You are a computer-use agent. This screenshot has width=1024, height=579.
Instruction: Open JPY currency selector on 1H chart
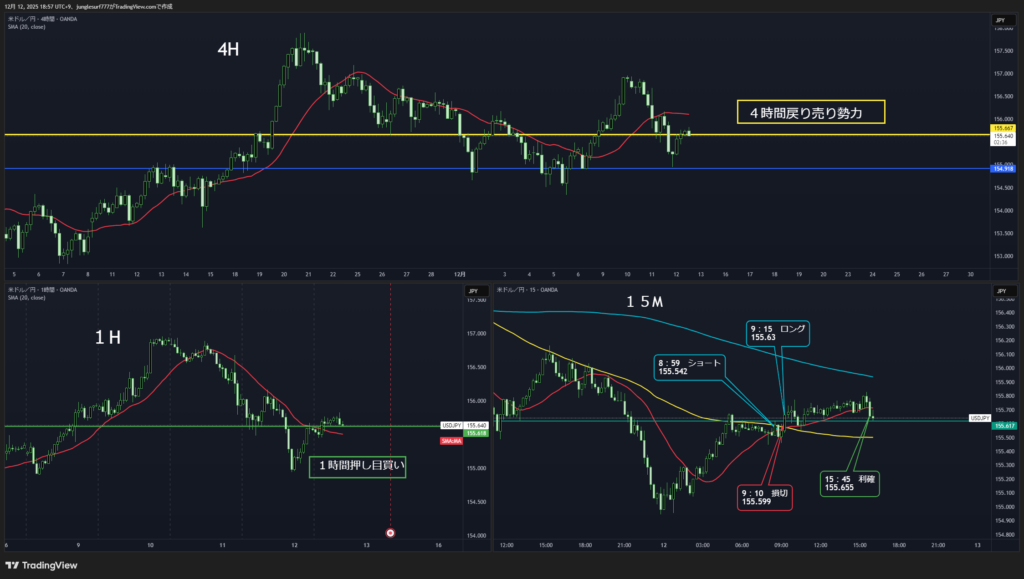[x=469, y=291]
